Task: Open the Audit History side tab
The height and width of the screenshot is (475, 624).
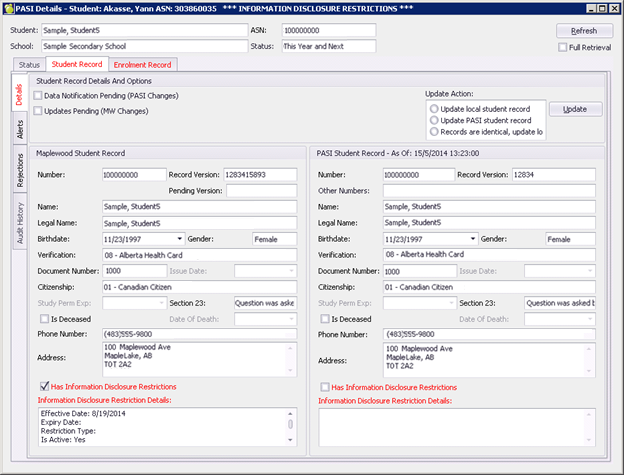Action: pyautogui.click(x=19, y=220)
